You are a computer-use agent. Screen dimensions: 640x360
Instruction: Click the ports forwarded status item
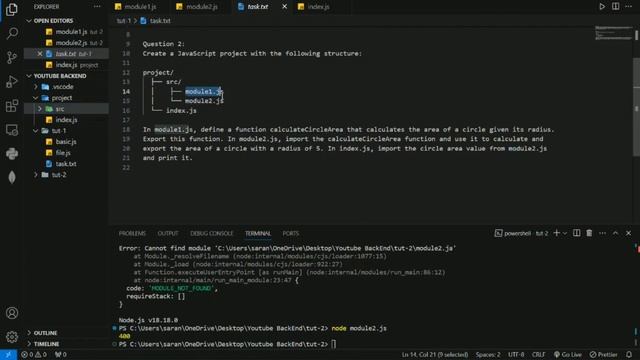[60, 355]
